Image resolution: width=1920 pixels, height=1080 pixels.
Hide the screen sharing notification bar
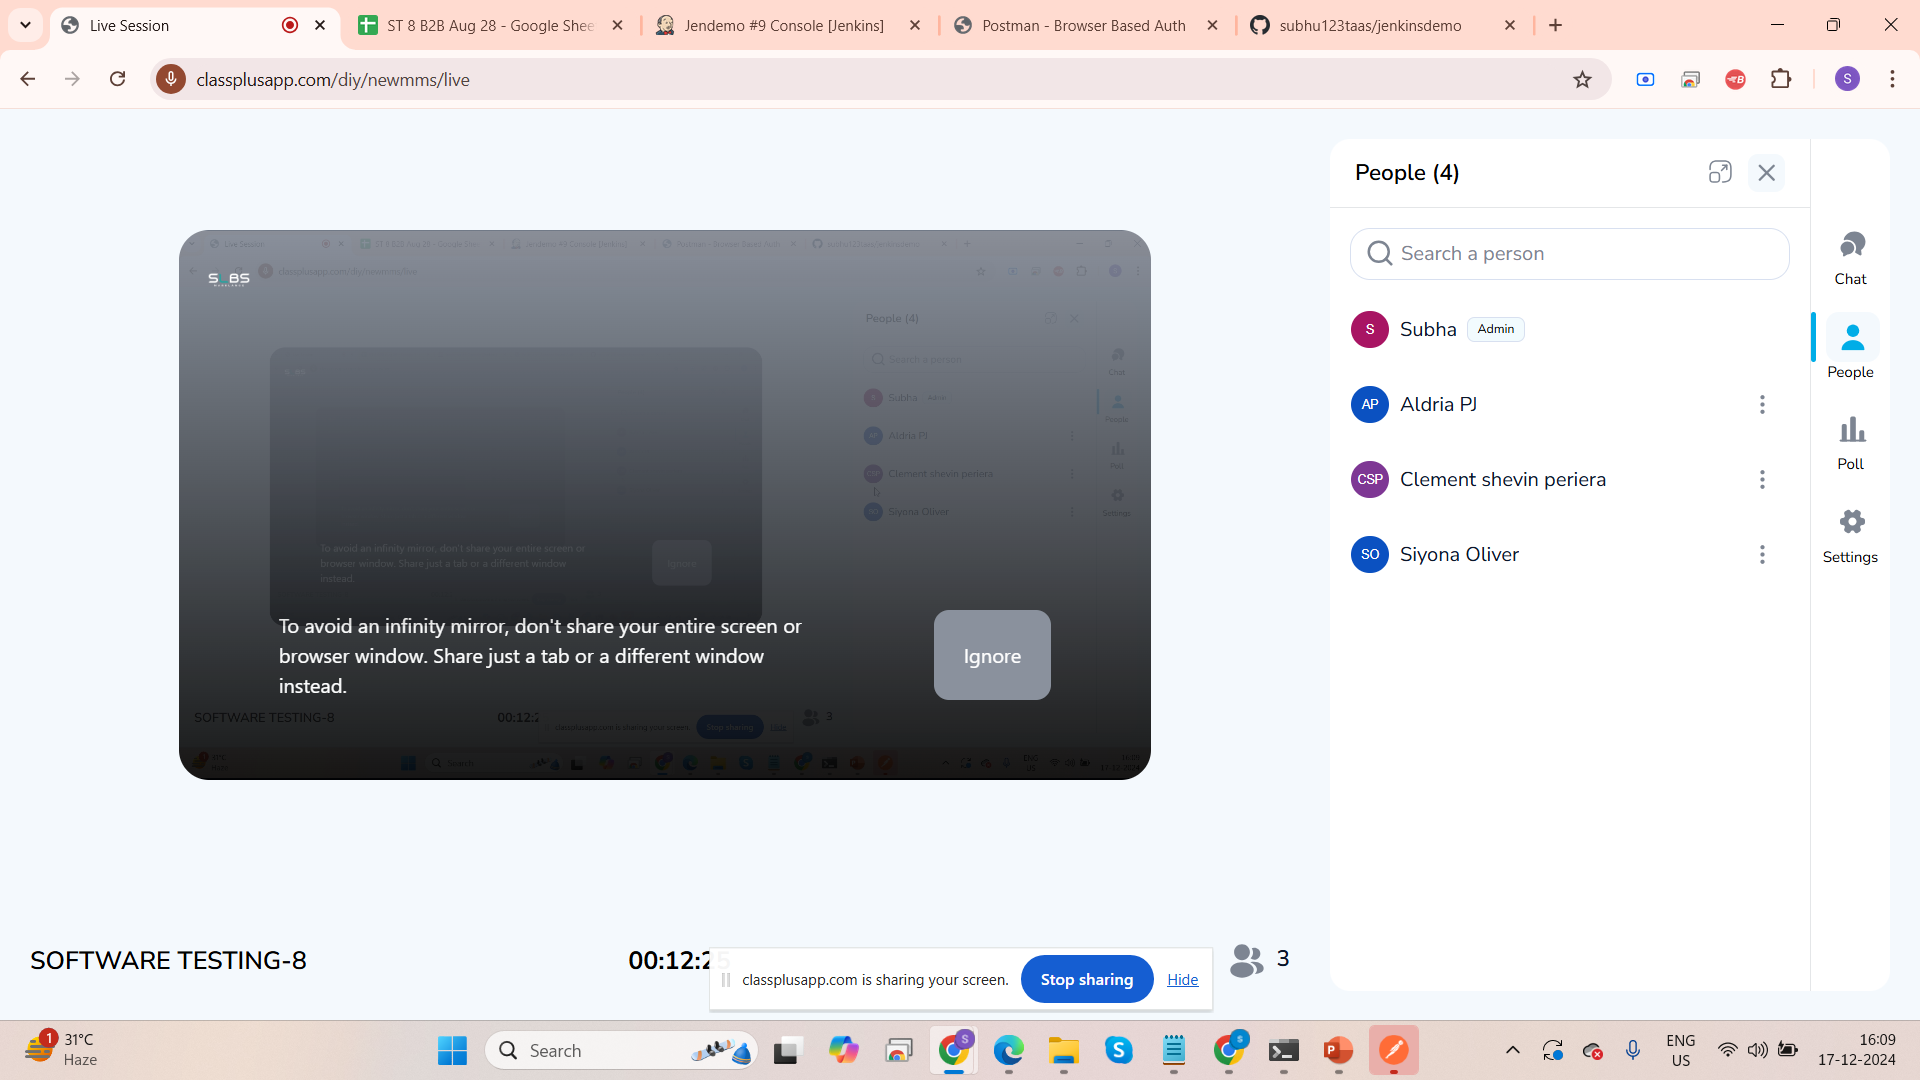coord(1182,980)
